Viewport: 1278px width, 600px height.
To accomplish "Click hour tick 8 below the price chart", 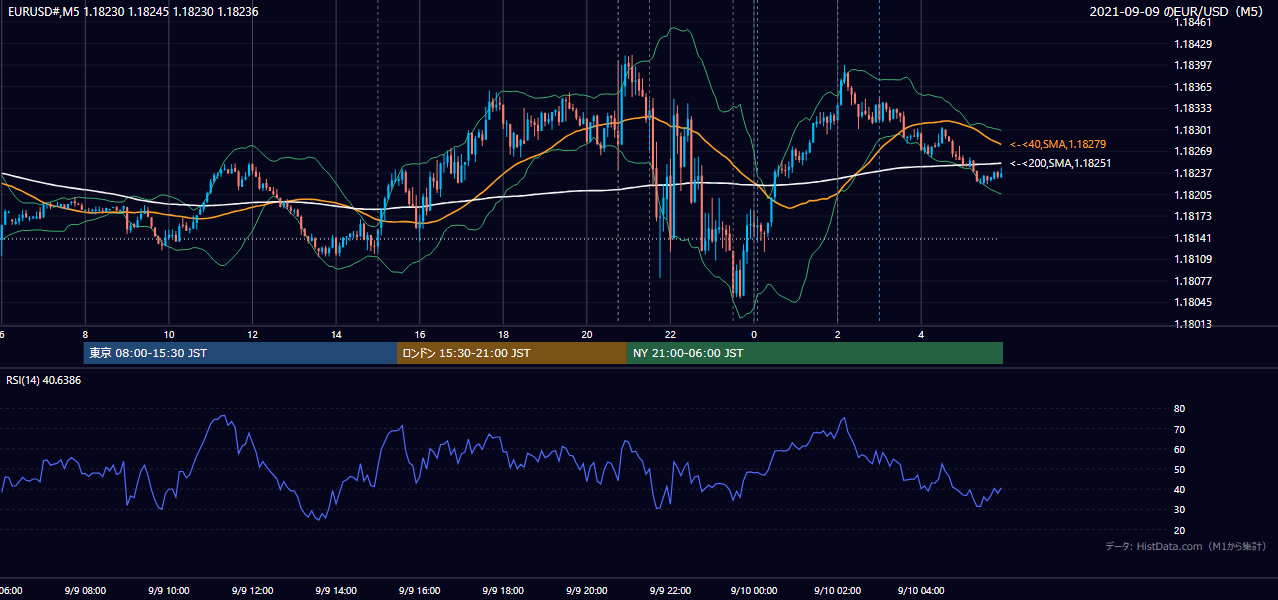I will (x=85, y=335).
